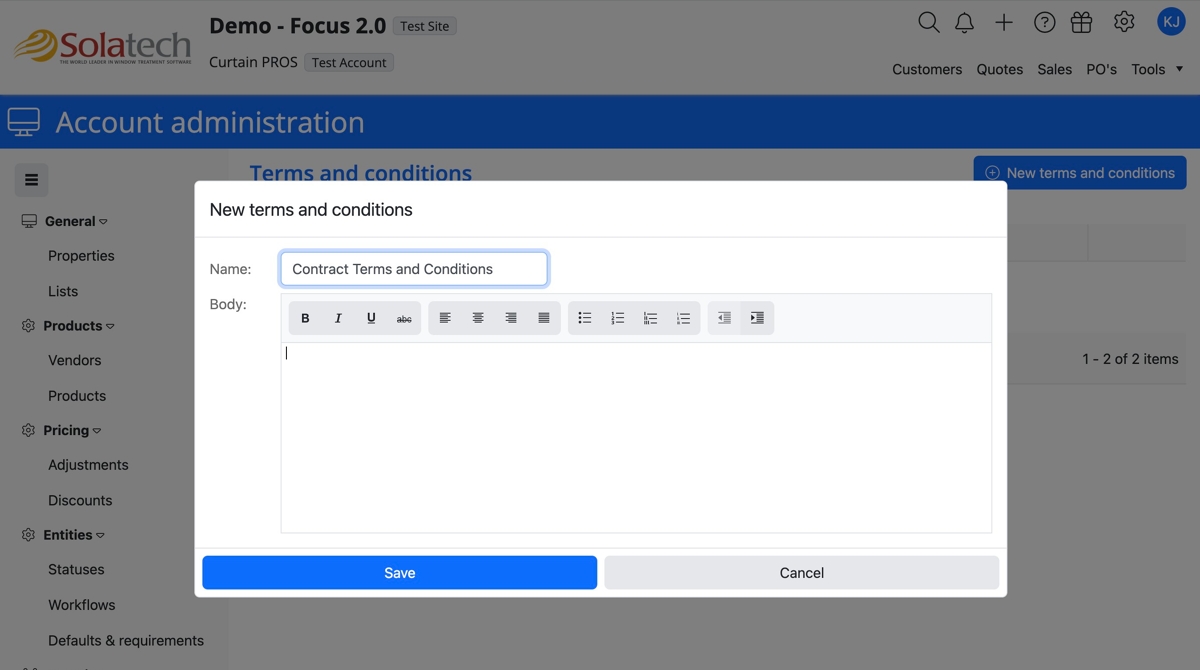This screenshot has width=1200, height=670.
Task: Click the gear icon beside Pricing section
Action: (28, 430)
